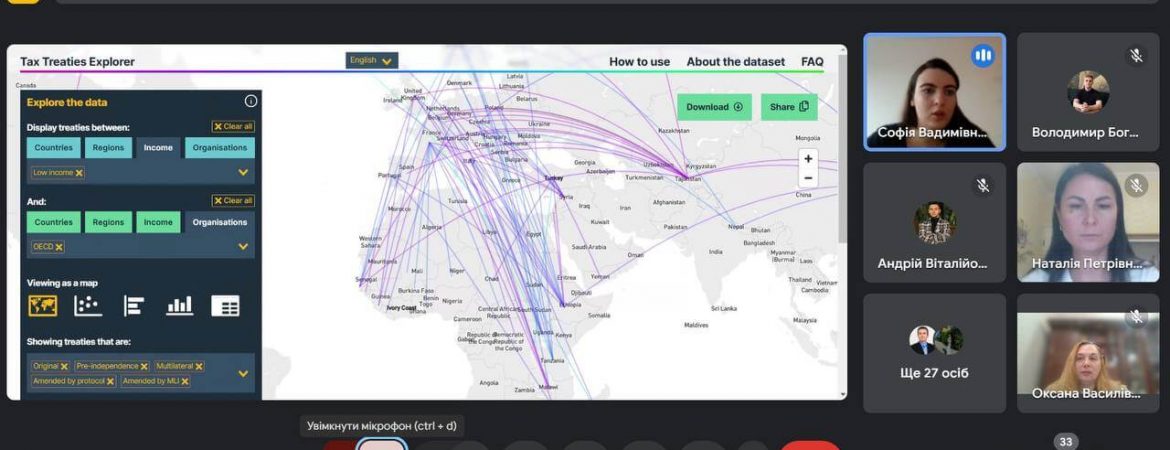
Task: Switch to the horizontal bar chart view
Action: (134, 305)
